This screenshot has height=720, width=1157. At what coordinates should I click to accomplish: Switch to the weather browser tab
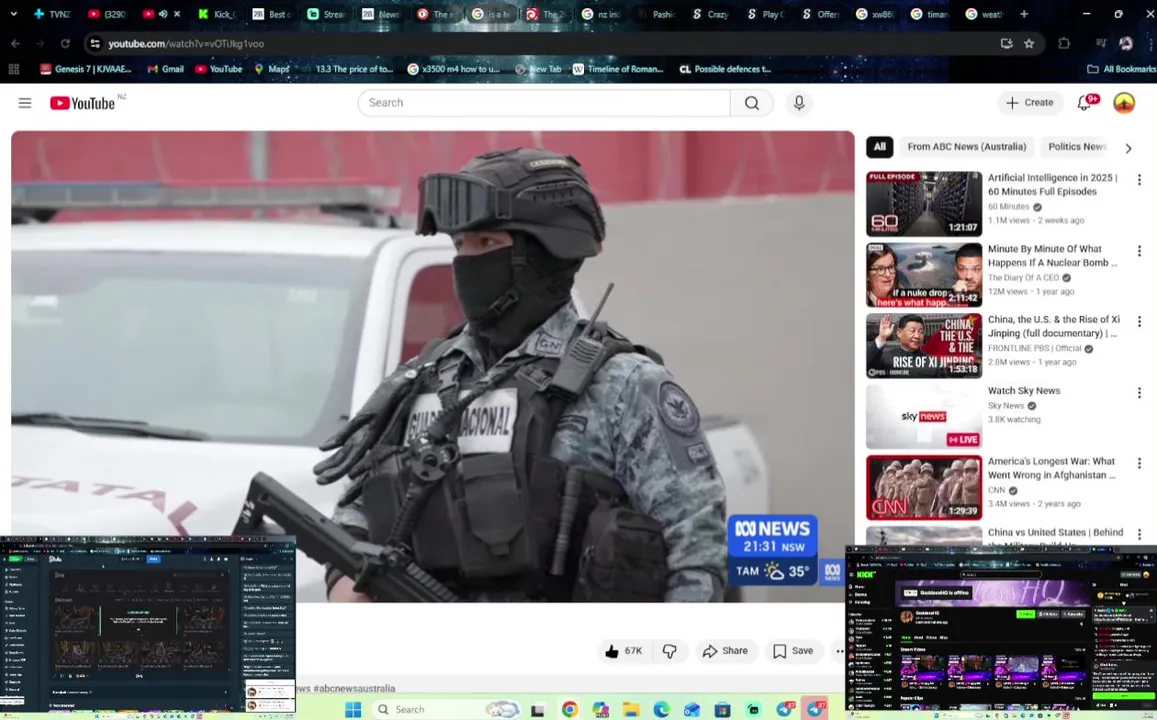coord(985,14)
